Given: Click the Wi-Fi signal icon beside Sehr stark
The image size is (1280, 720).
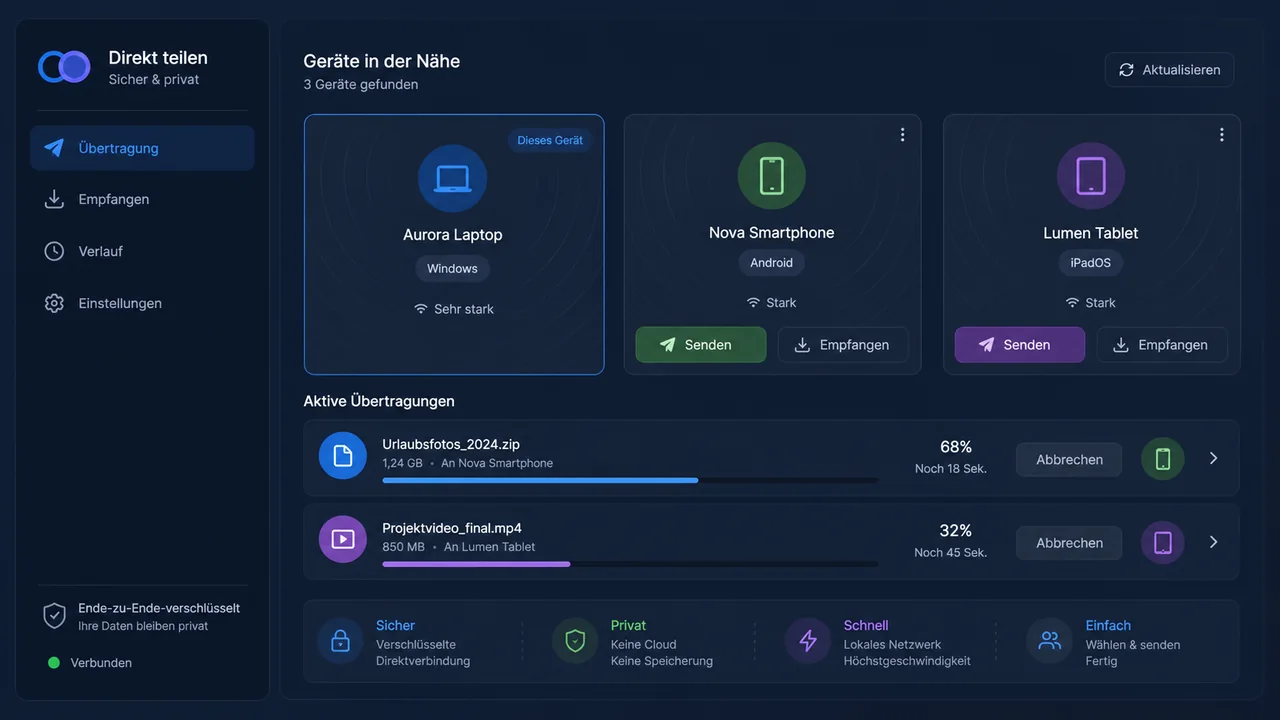Looking at the screenshot, I should 421,309.
